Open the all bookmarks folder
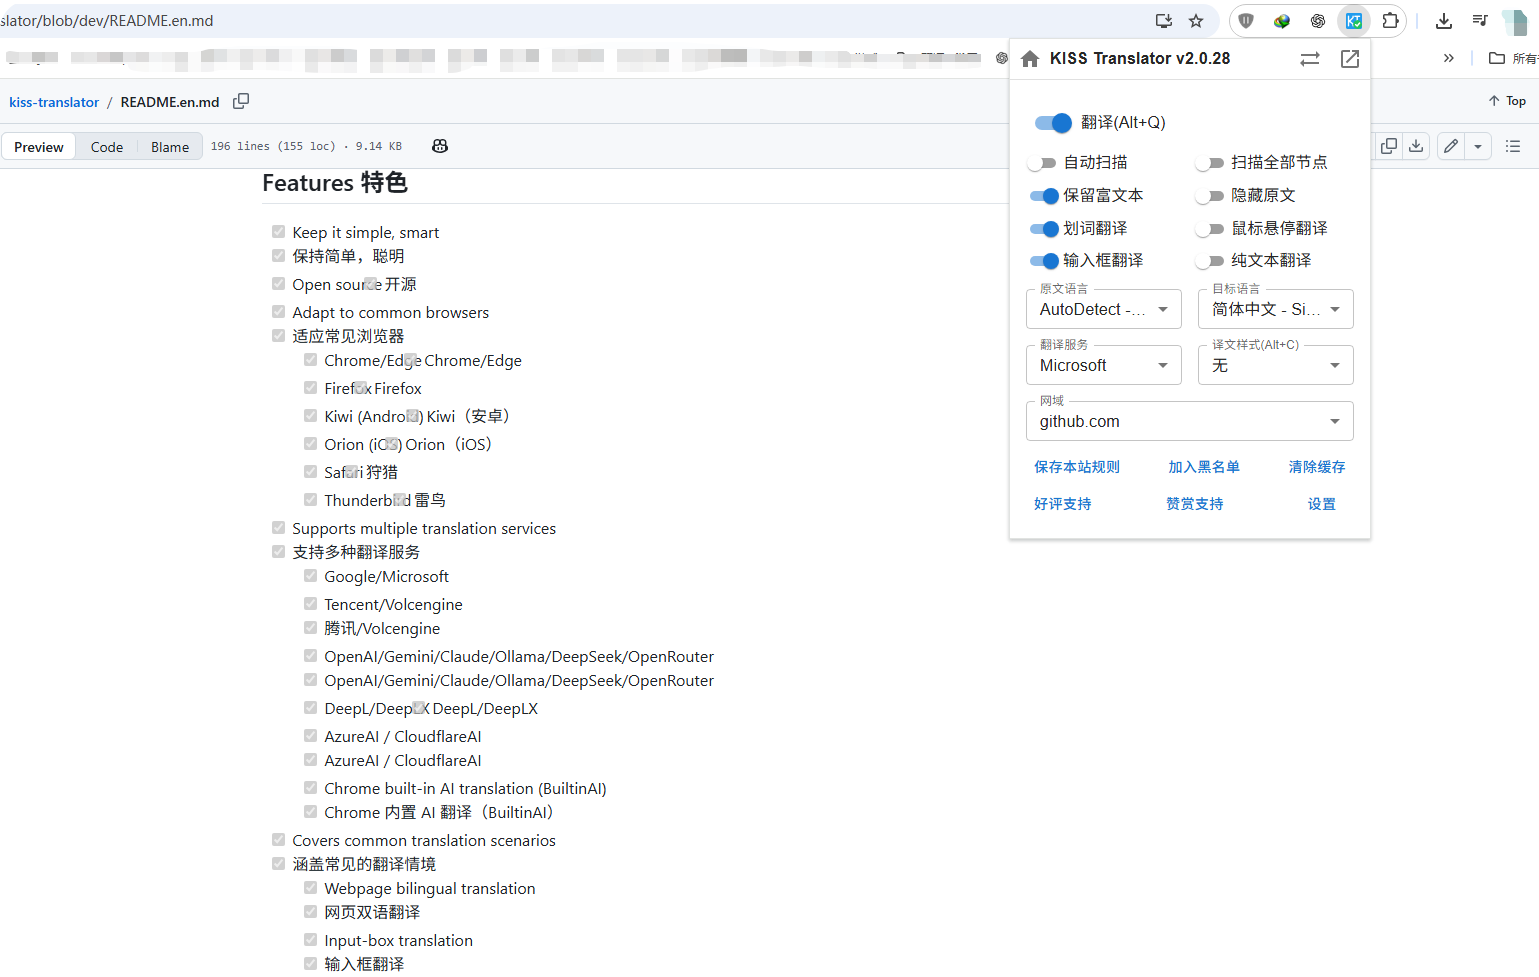1539x977 pixels. click(x=1513, y=58)
